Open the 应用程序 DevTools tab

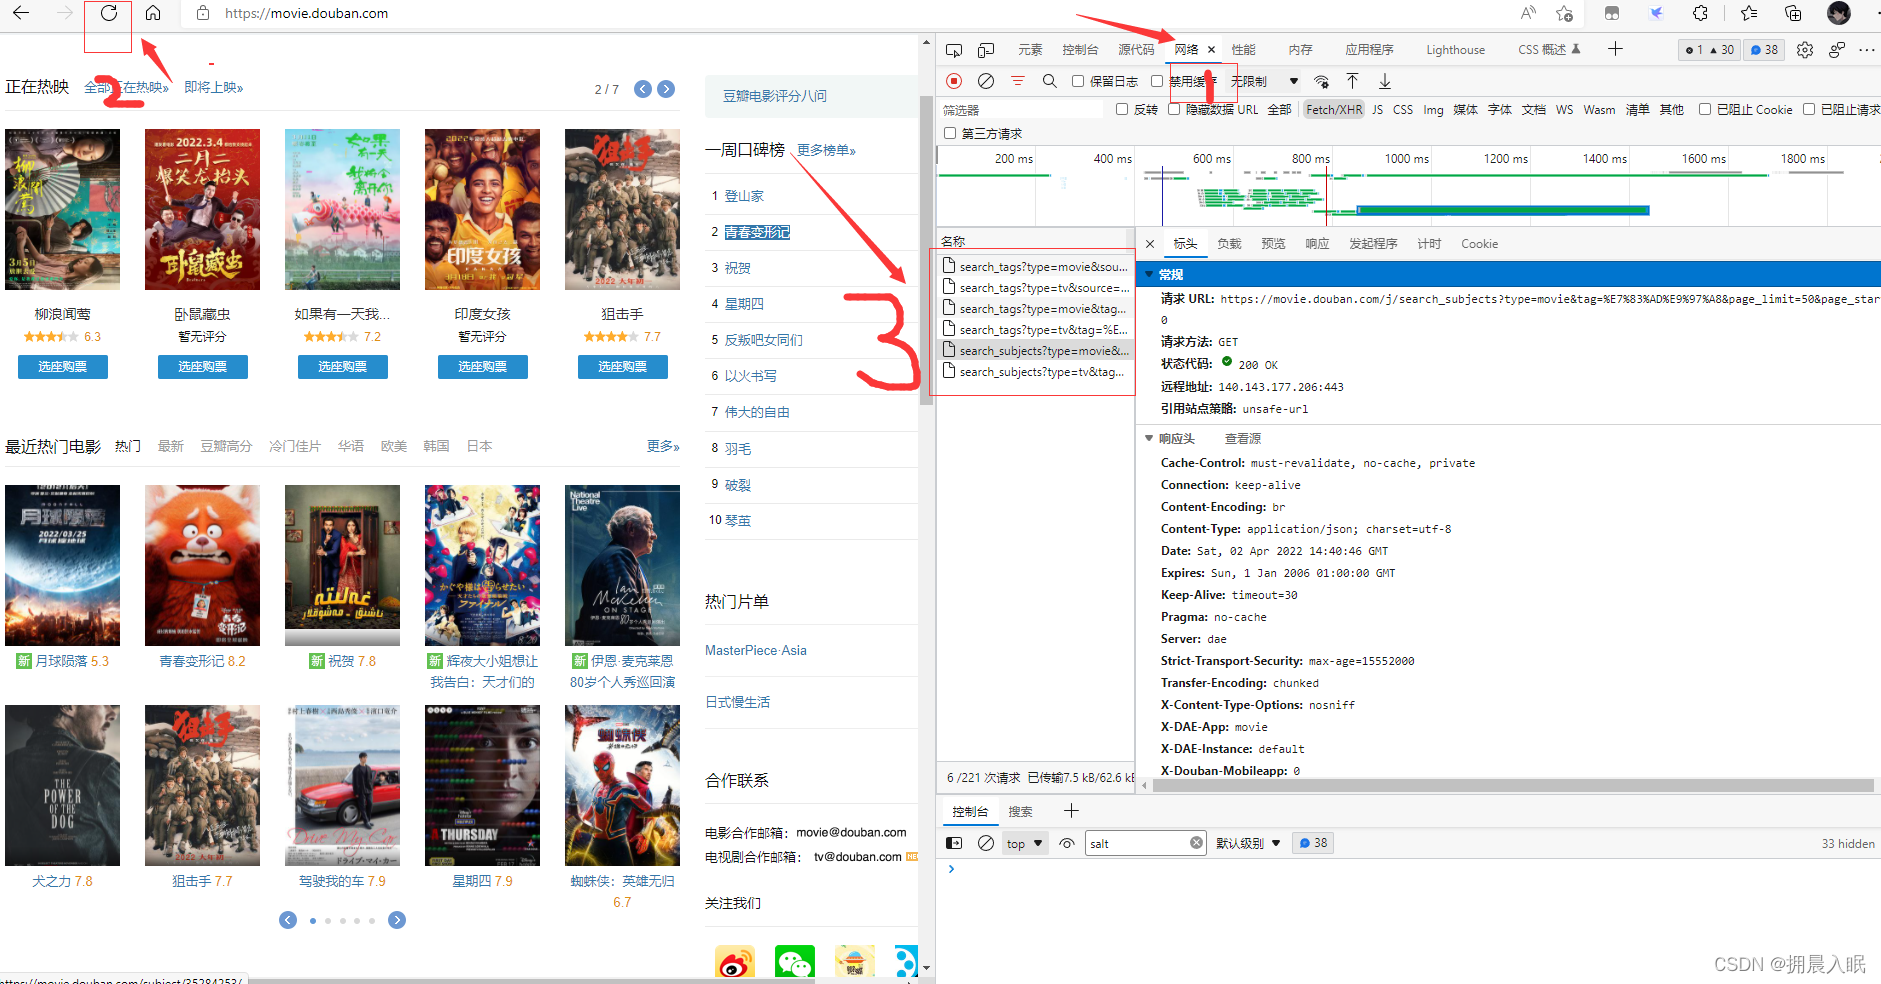[x=1369, y=50]
